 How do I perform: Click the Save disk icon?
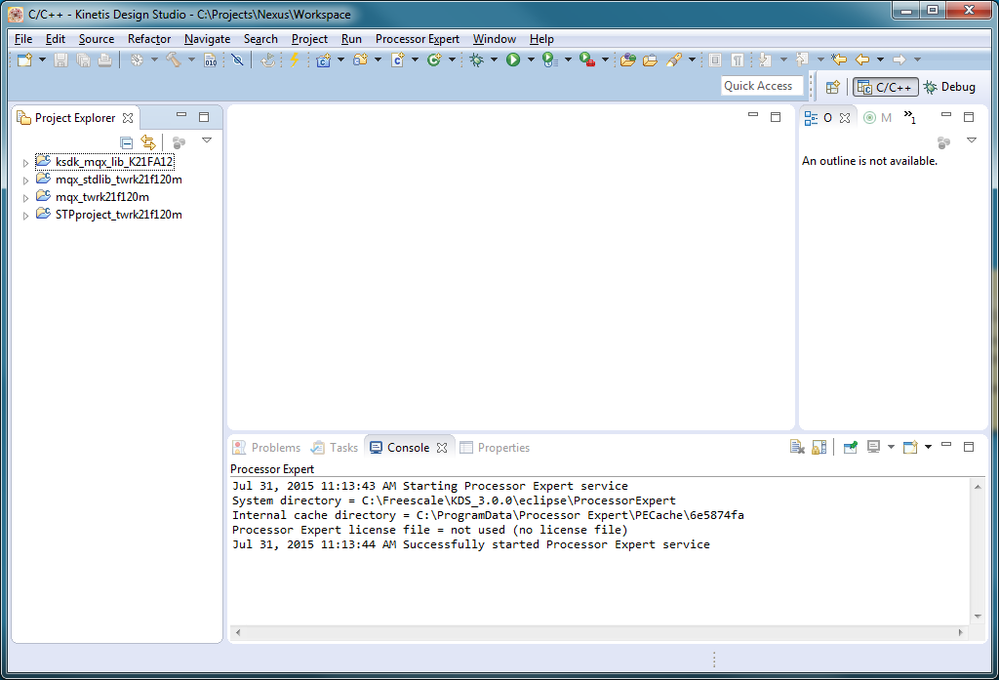pos(61,60)
